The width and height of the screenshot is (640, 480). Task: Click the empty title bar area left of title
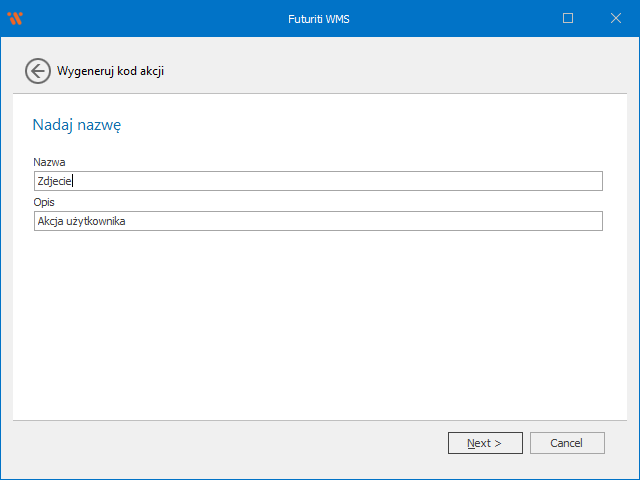150,18
